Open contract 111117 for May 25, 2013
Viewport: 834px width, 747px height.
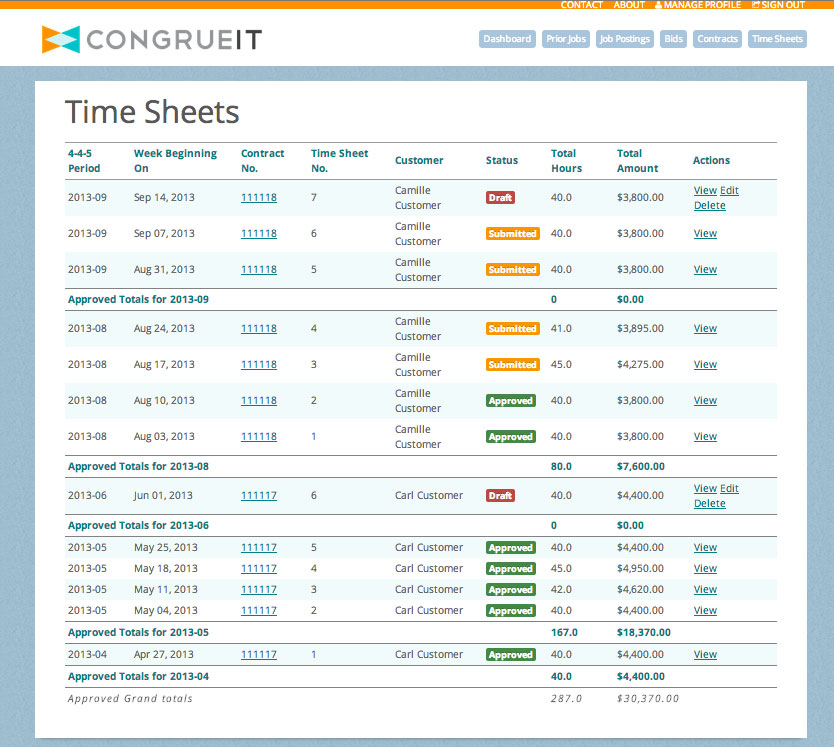coord(259,547)
